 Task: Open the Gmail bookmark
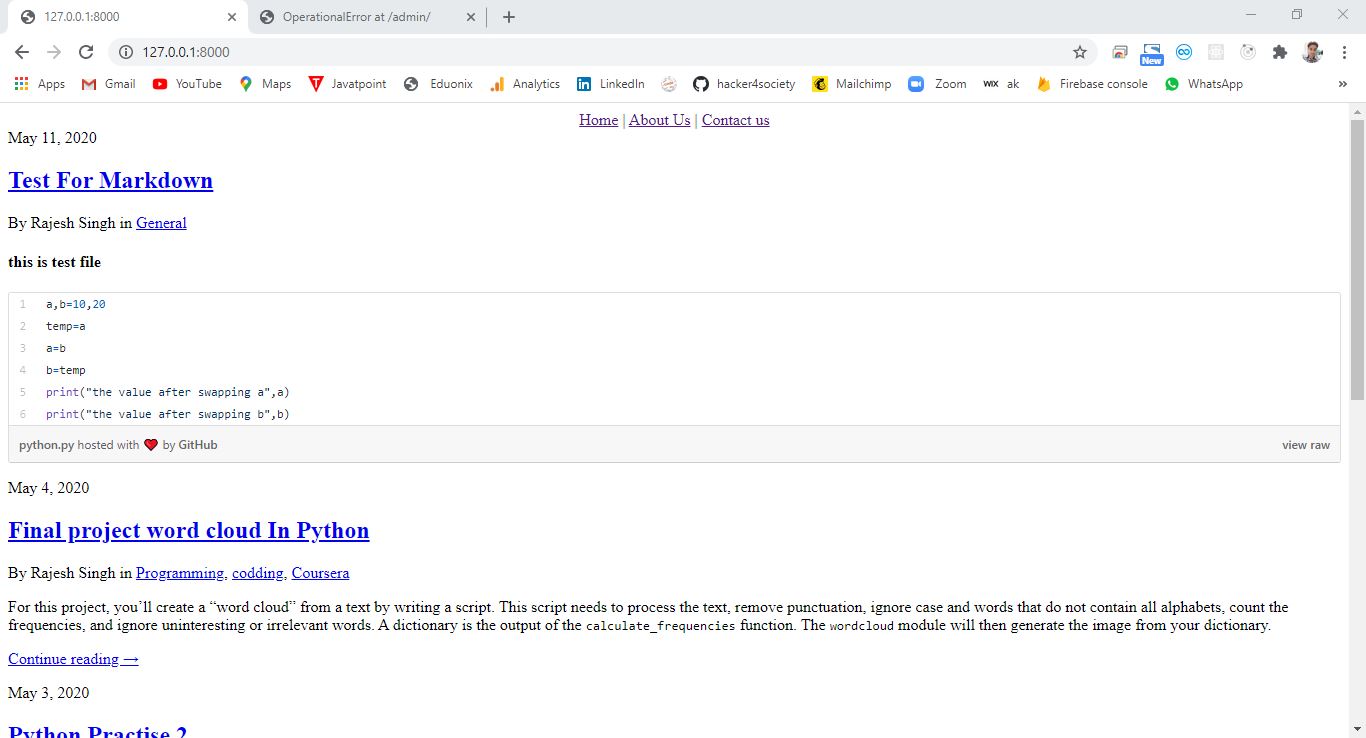108,84
